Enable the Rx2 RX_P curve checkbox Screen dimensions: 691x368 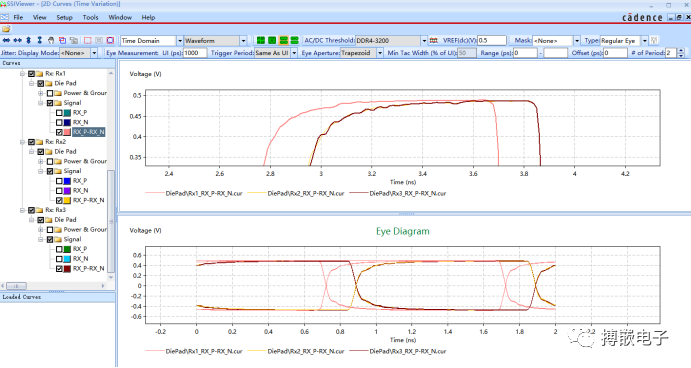coord(59,181)
